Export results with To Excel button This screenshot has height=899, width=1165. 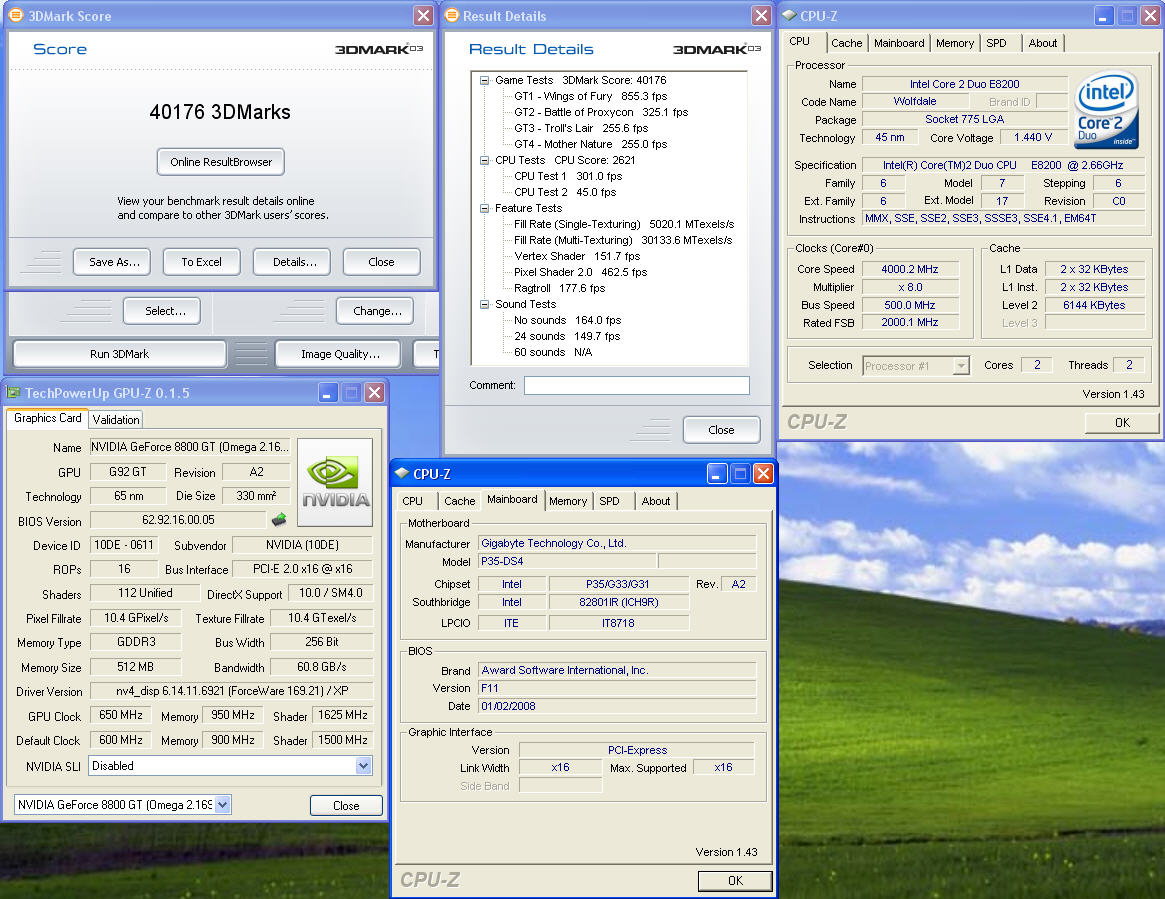201,262
